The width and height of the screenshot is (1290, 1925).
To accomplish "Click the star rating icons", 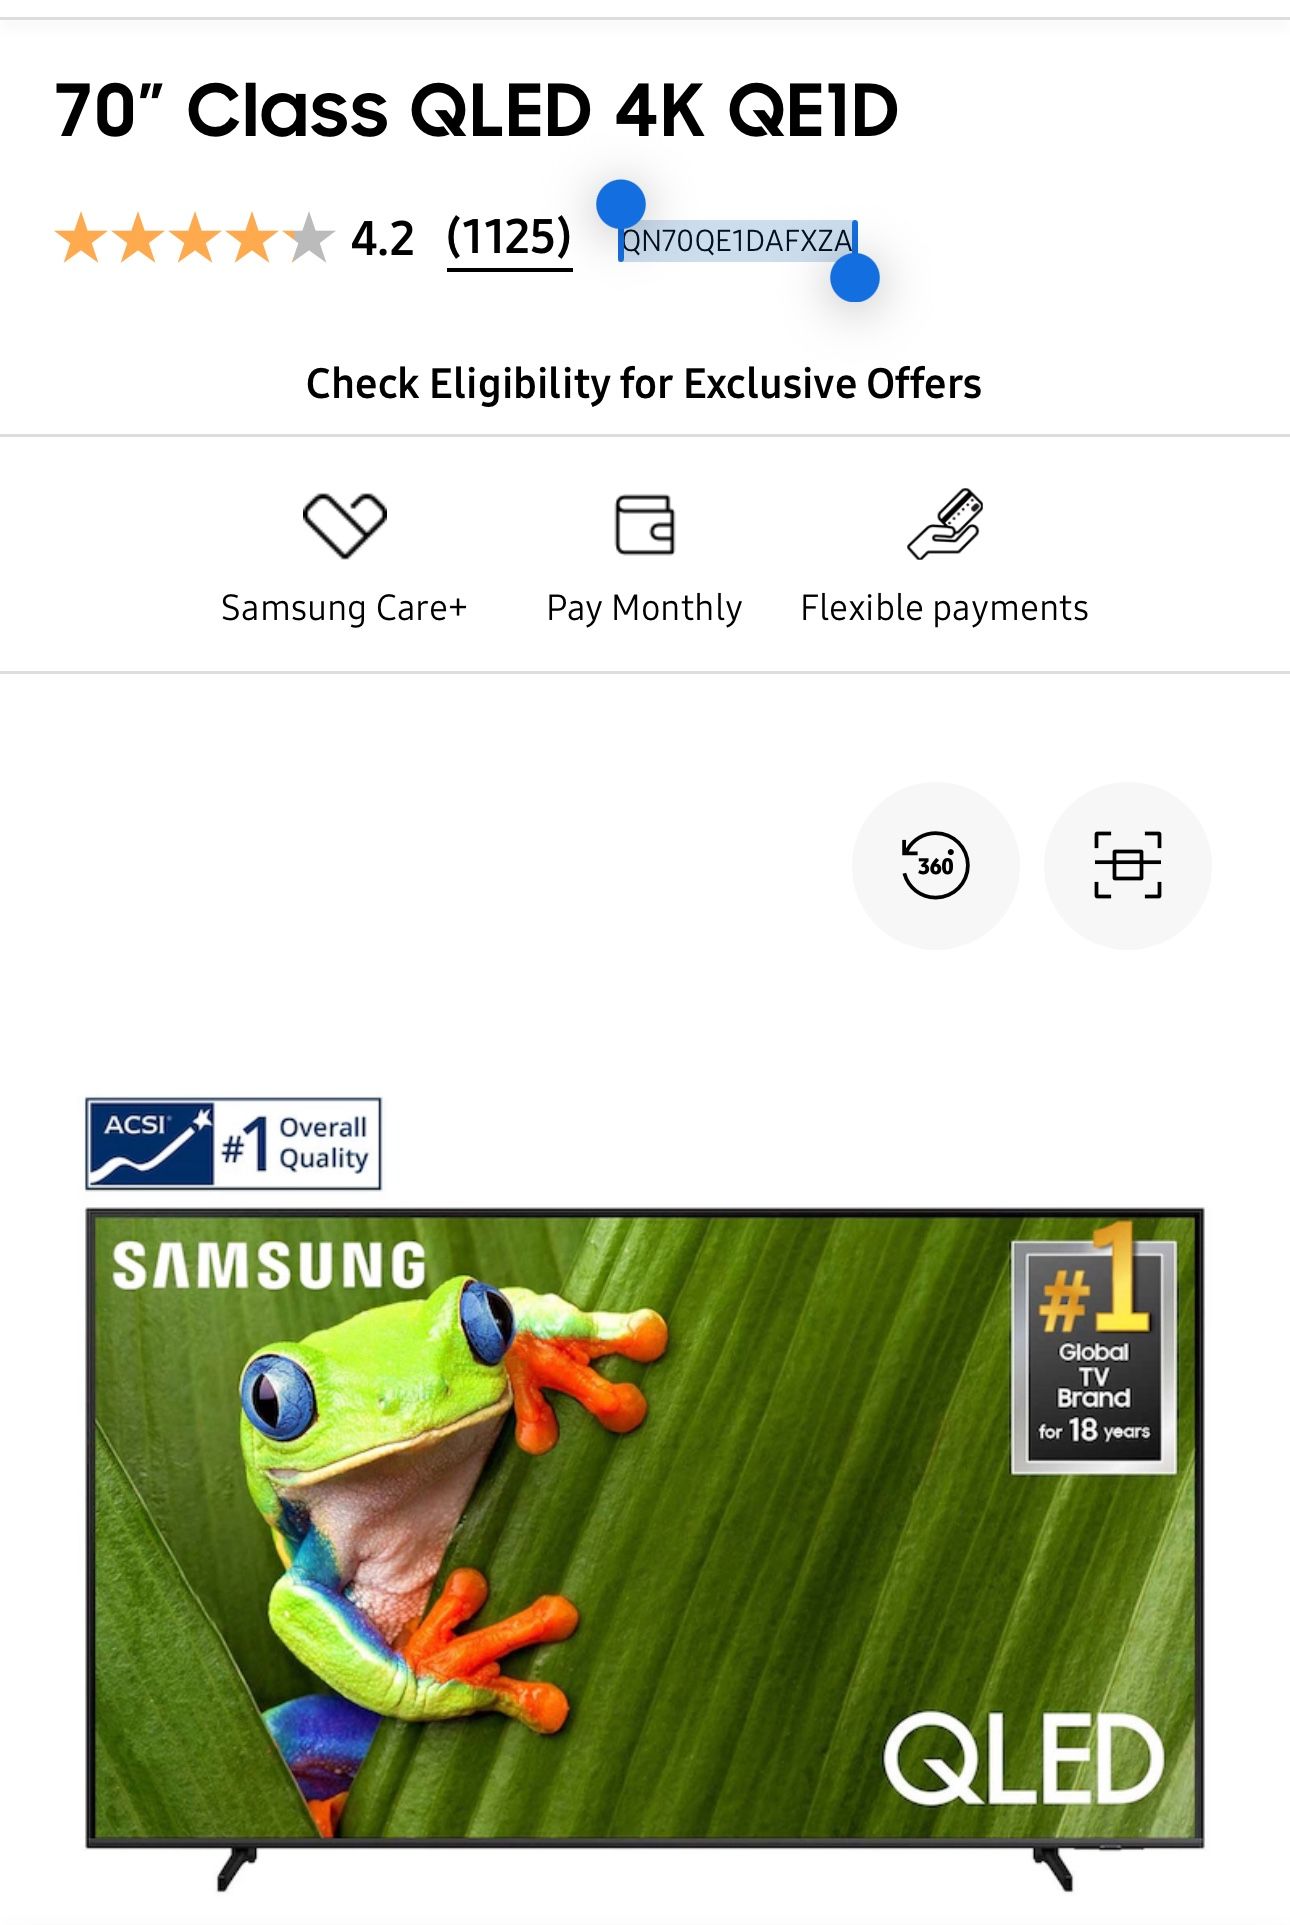I will (194, 239).
